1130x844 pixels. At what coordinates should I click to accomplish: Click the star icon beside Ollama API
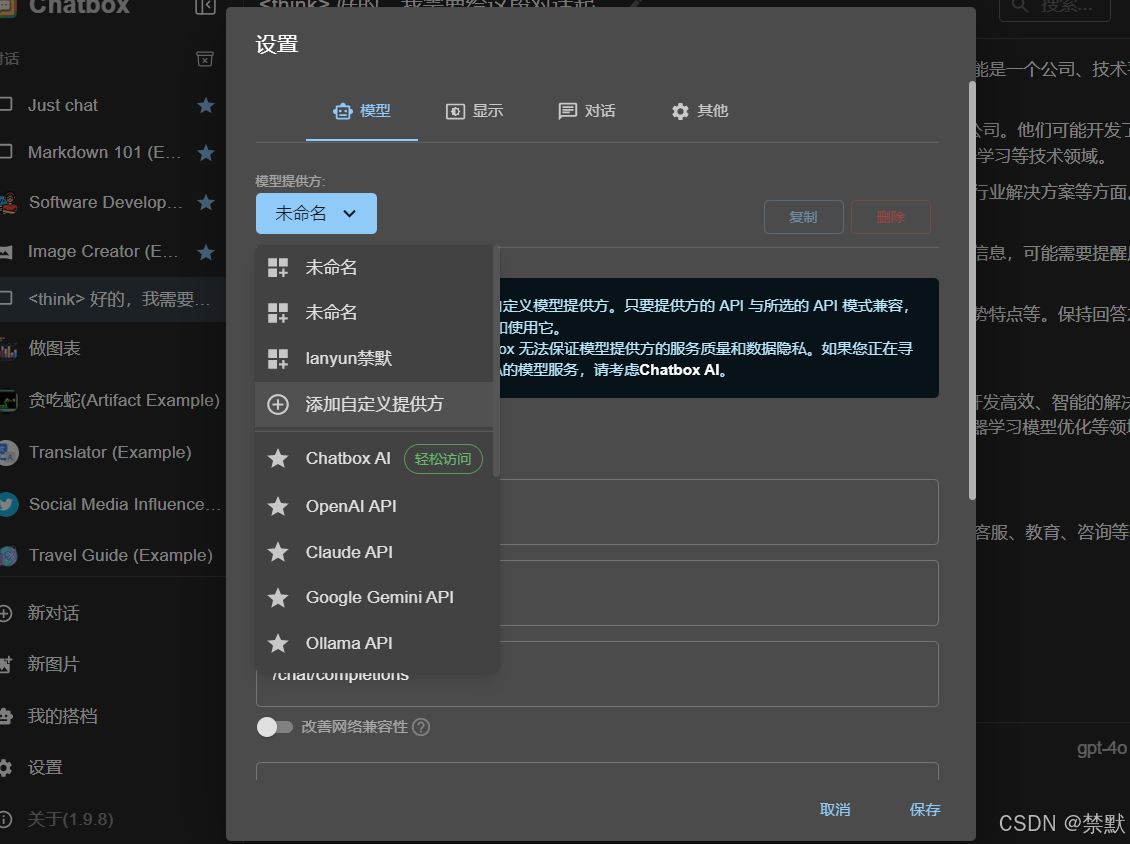(278, 643)
